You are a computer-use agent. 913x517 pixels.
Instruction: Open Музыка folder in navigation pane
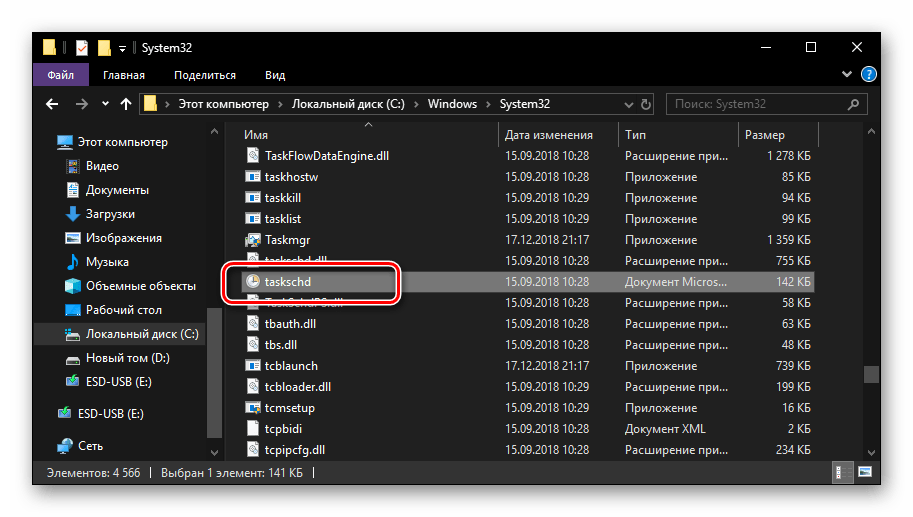pos(107,262)
